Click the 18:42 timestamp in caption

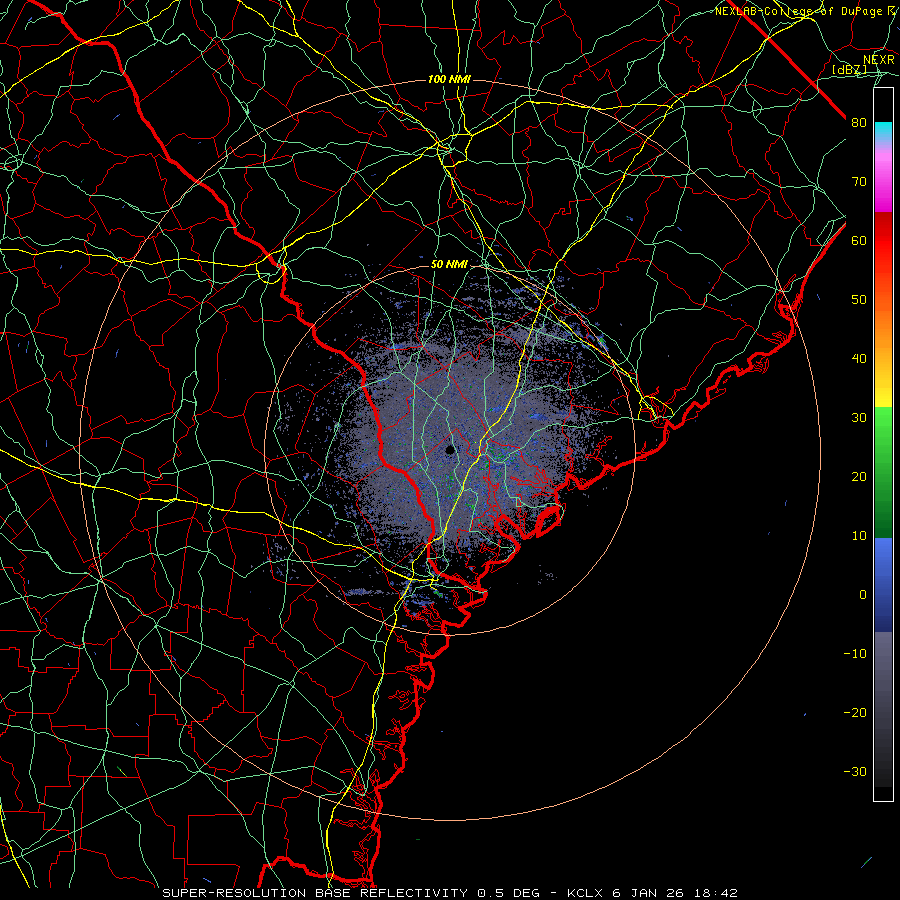pyautogui.click(x=715, y=893)
